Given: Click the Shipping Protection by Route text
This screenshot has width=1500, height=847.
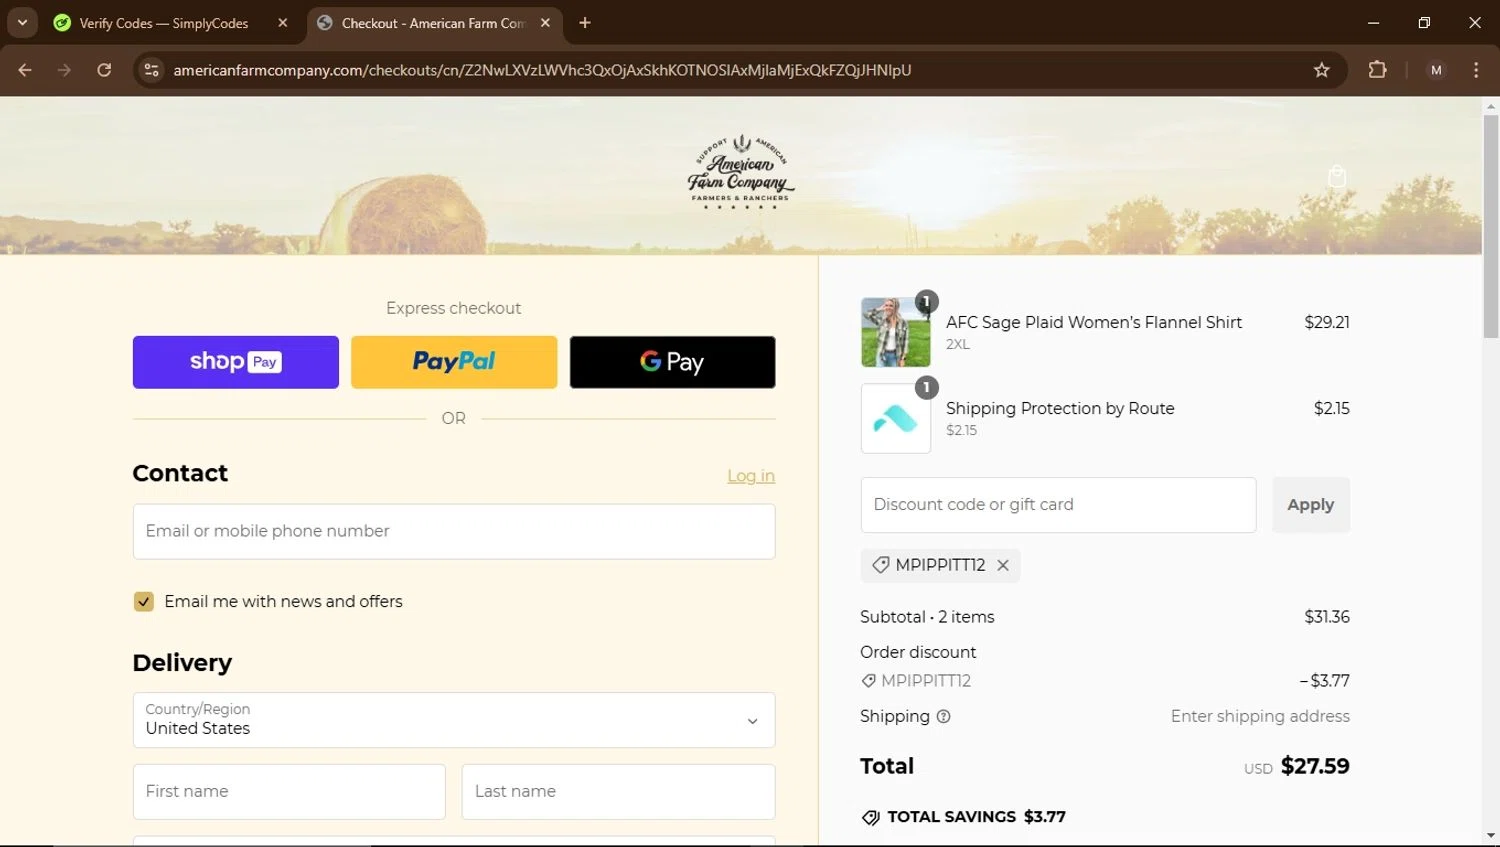Looking at the screenshot, I should pos(1060,408).
